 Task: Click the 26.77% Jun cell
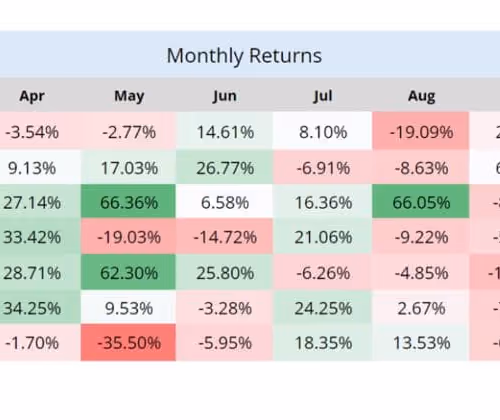click(224, 167)
